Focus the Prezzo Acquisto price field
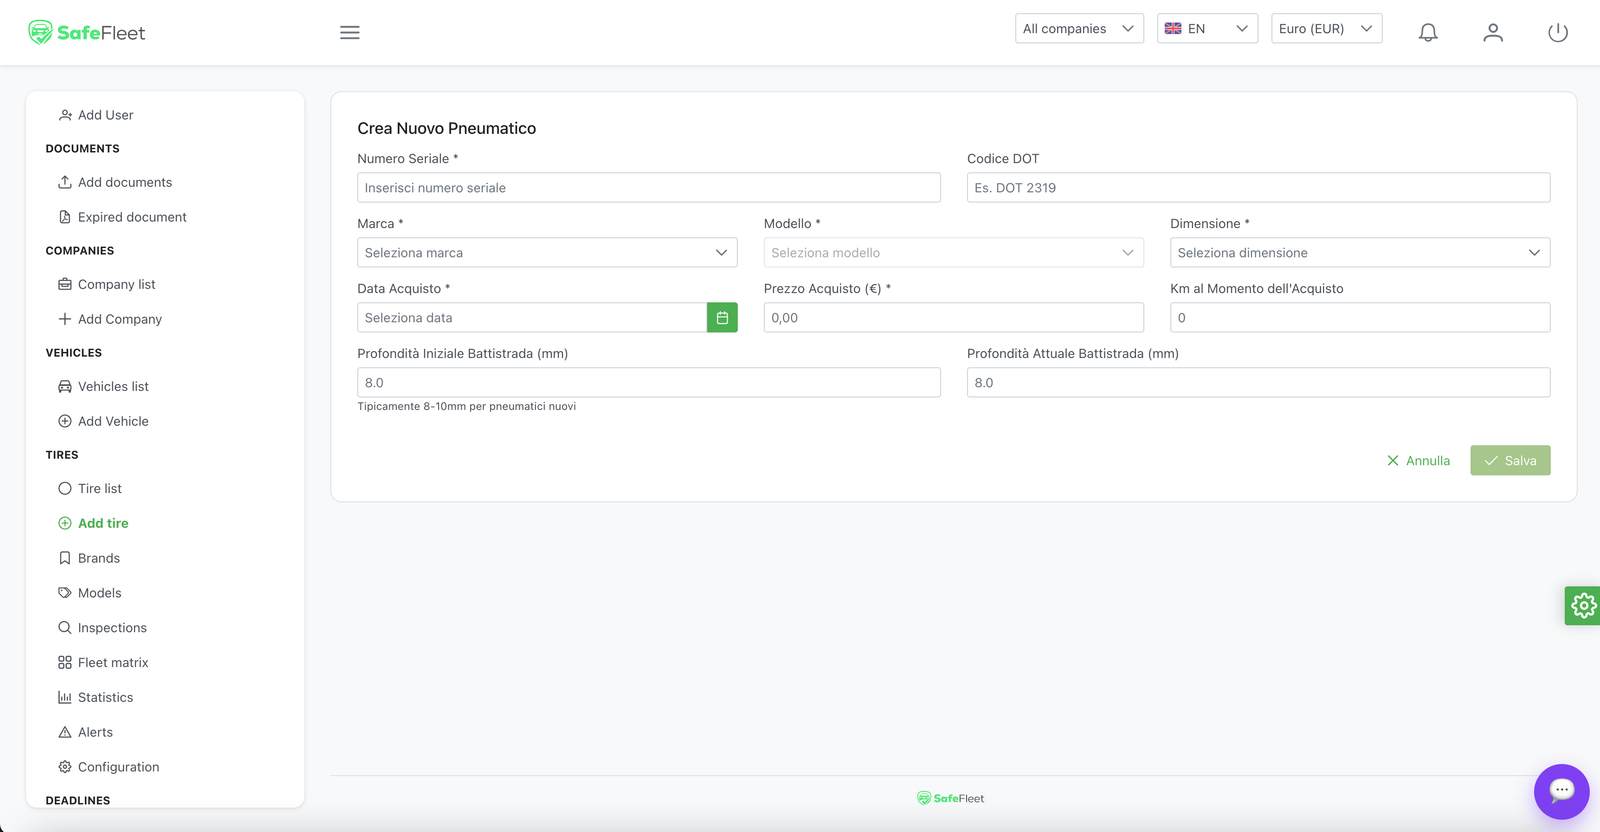Image resolution: width=1600 pixels, height=832 pixels. (953, 317)
